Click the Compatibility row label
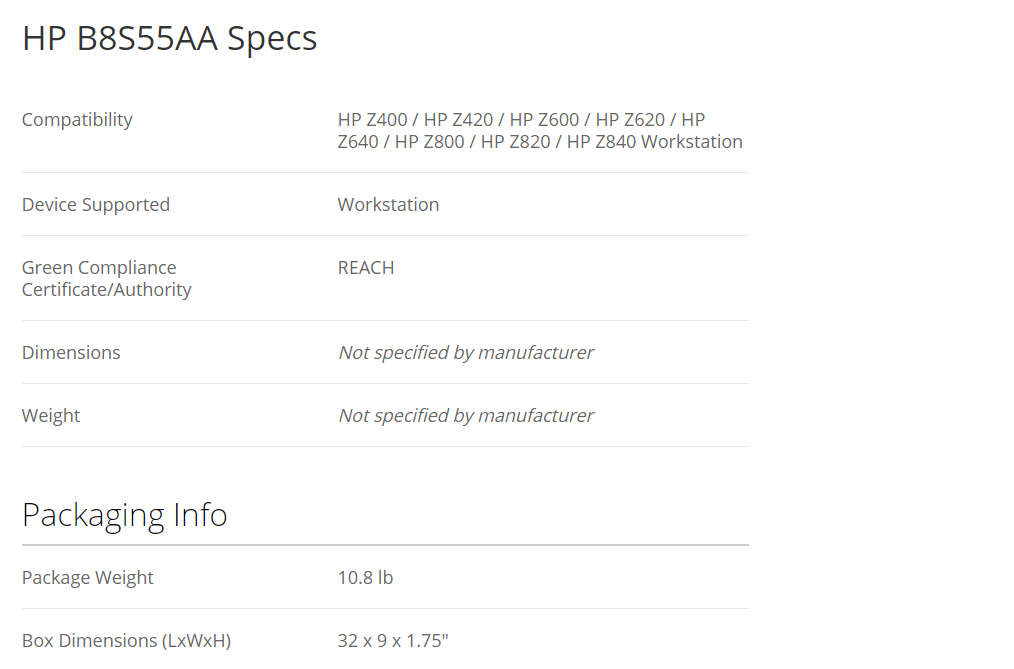This screenshot has height=669, width=1014. pyautogui.click(x=77, y=120)
